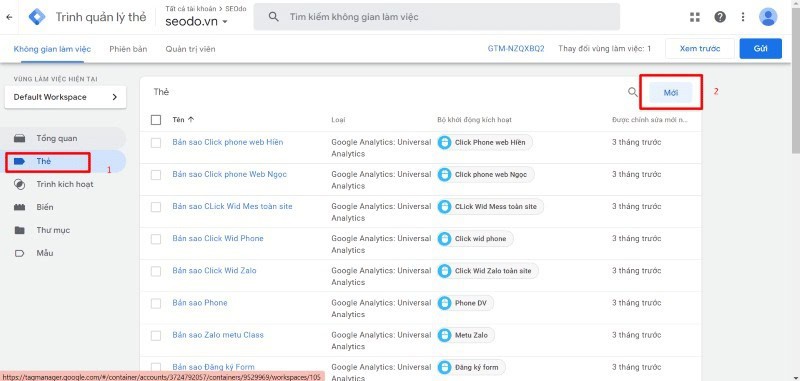Open the seodo.vn container dropdown
Screen dimensions: 800x381
(196, 22)
